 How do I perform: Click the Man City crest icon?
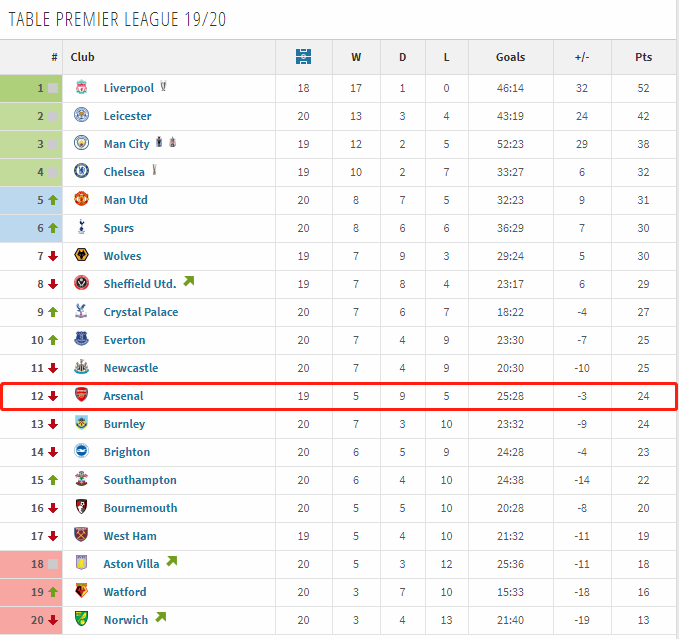81,144
